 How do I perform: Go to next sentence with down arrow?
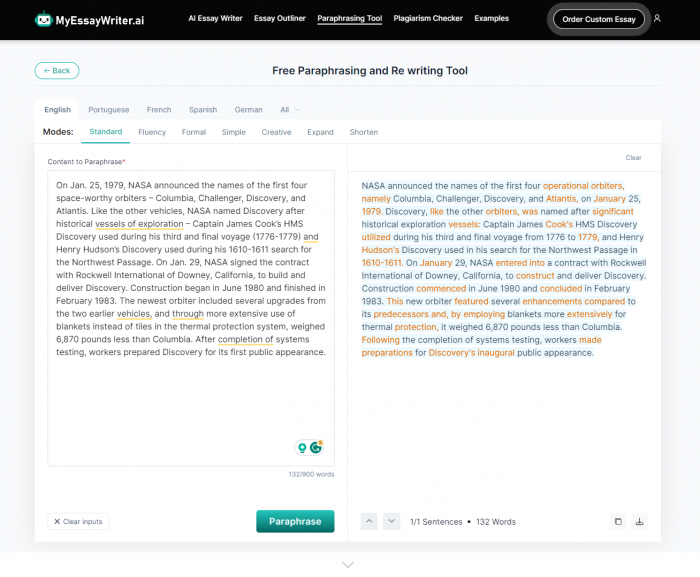[x=392, y=521]
